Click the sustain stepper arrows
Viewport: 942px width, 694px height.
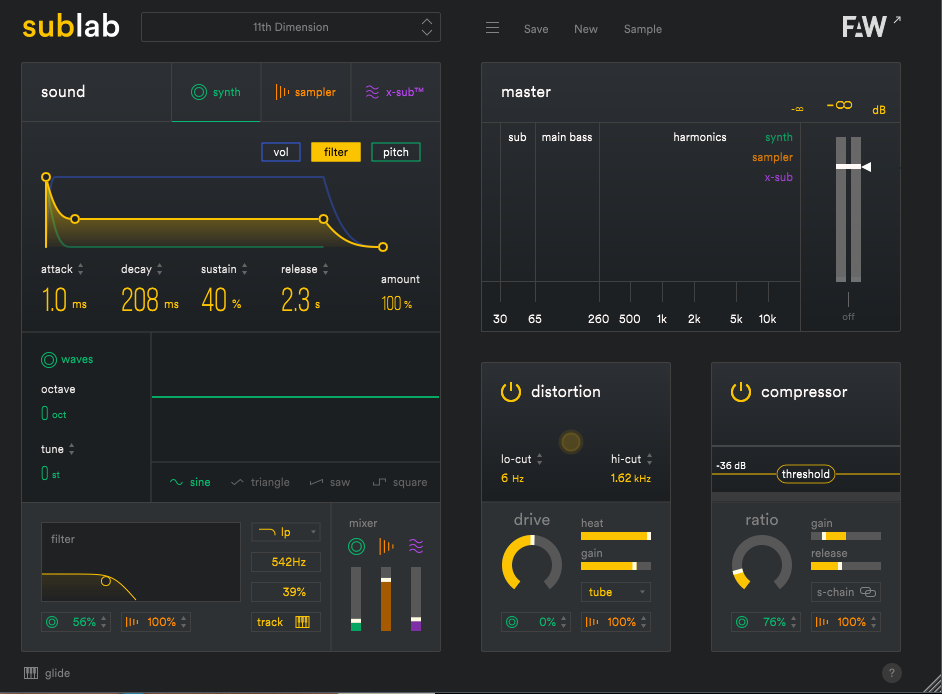[244, 269]
